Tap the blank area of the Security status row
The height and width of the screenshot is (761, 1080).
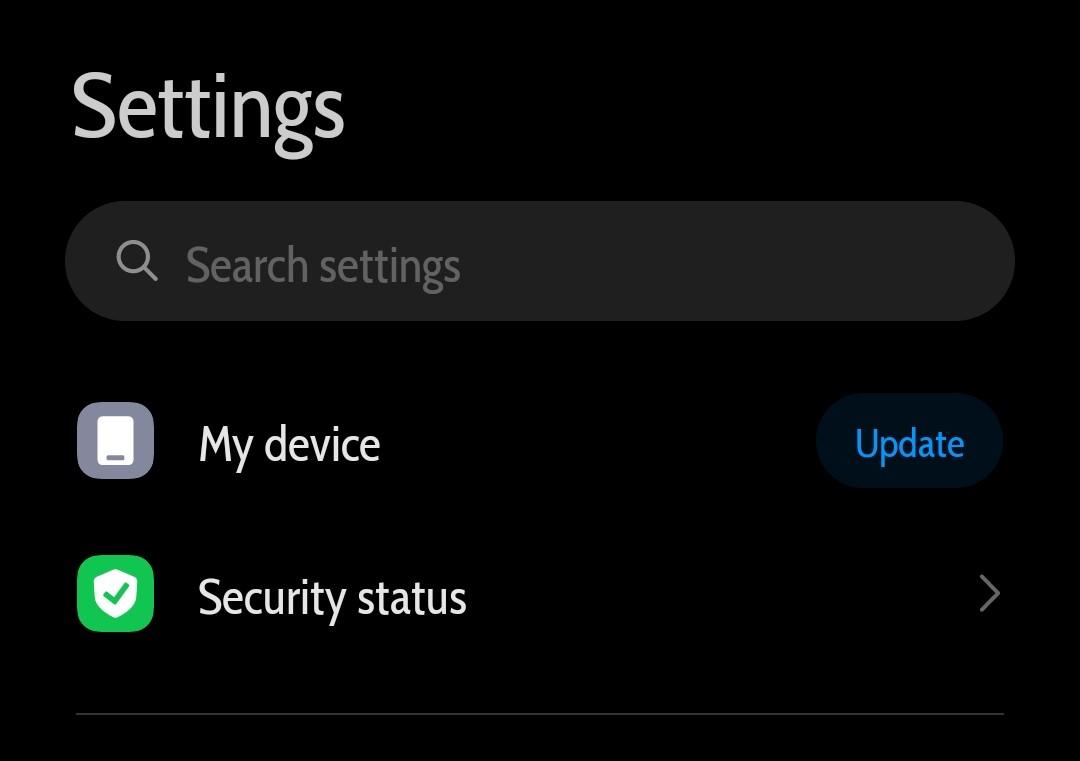700,594
